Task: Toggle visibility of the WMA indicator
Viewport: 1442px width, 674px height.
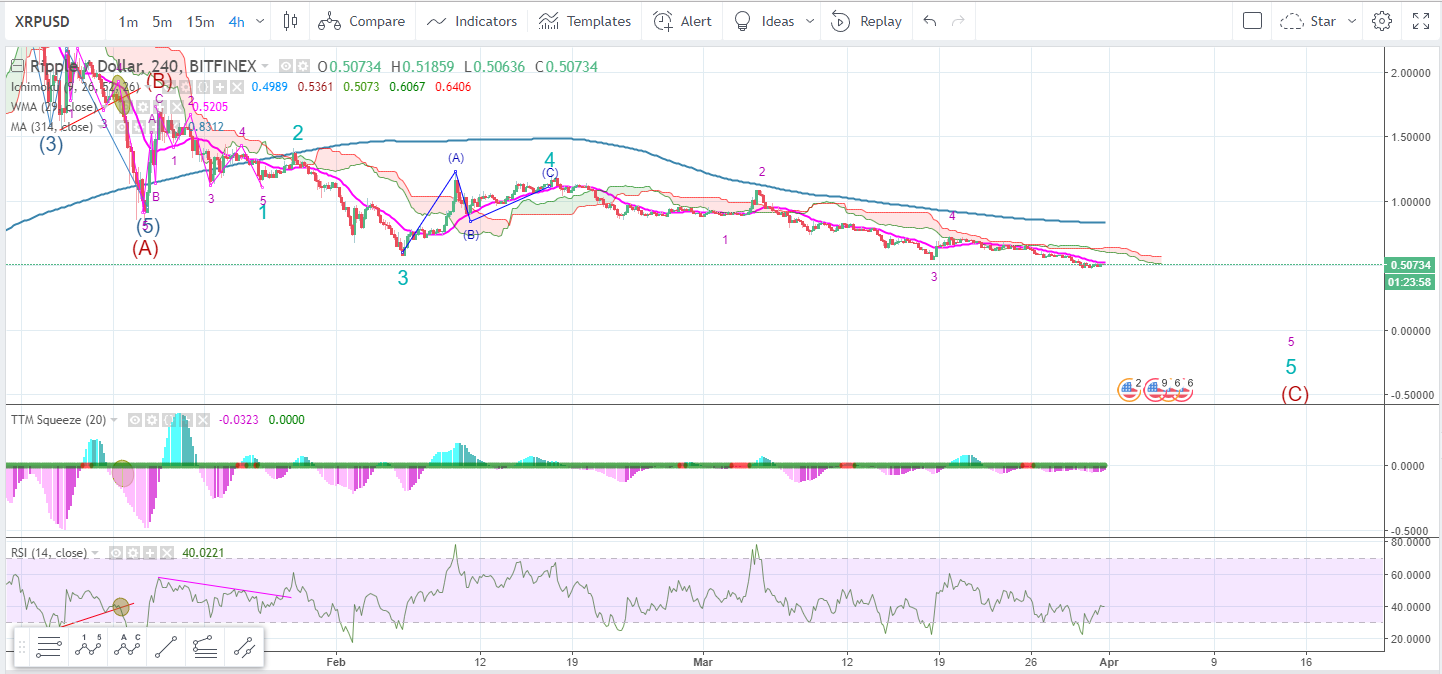Action: click(126, 107)
